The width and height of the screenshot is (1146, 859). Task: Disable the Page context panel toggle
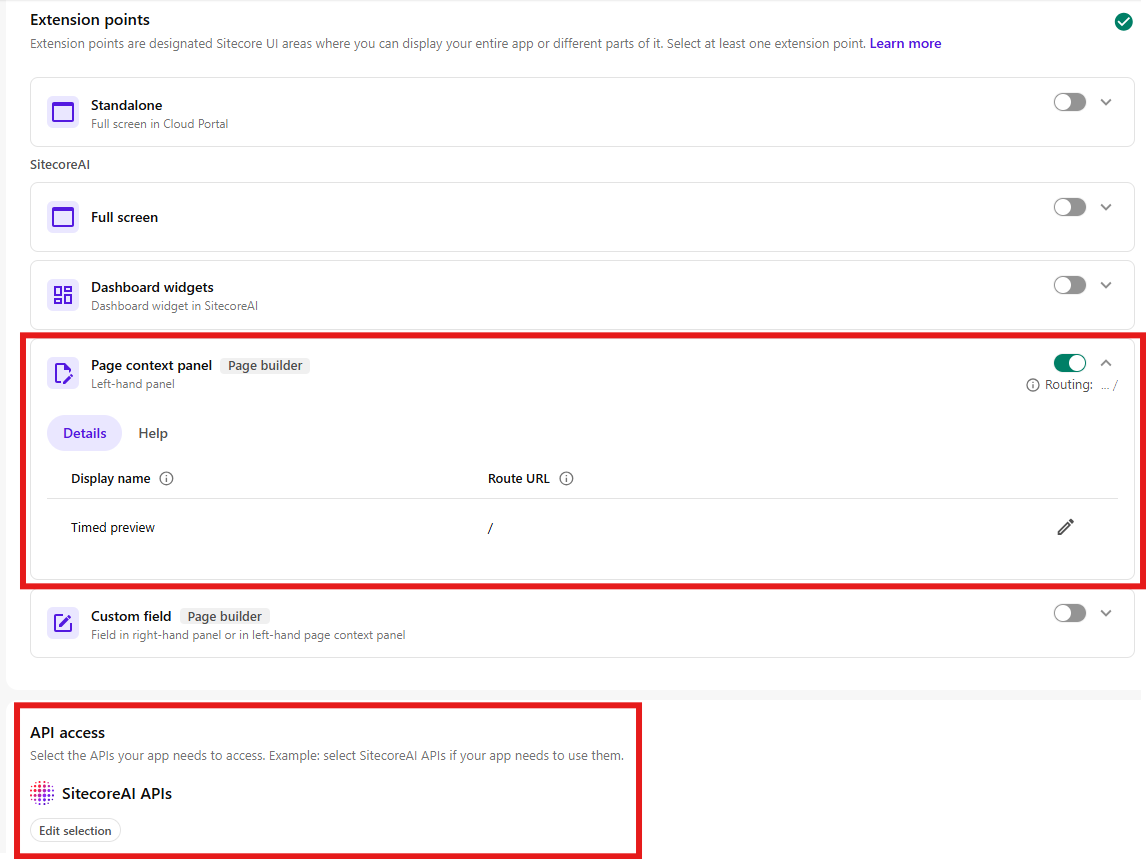[x=1070, y=363]
